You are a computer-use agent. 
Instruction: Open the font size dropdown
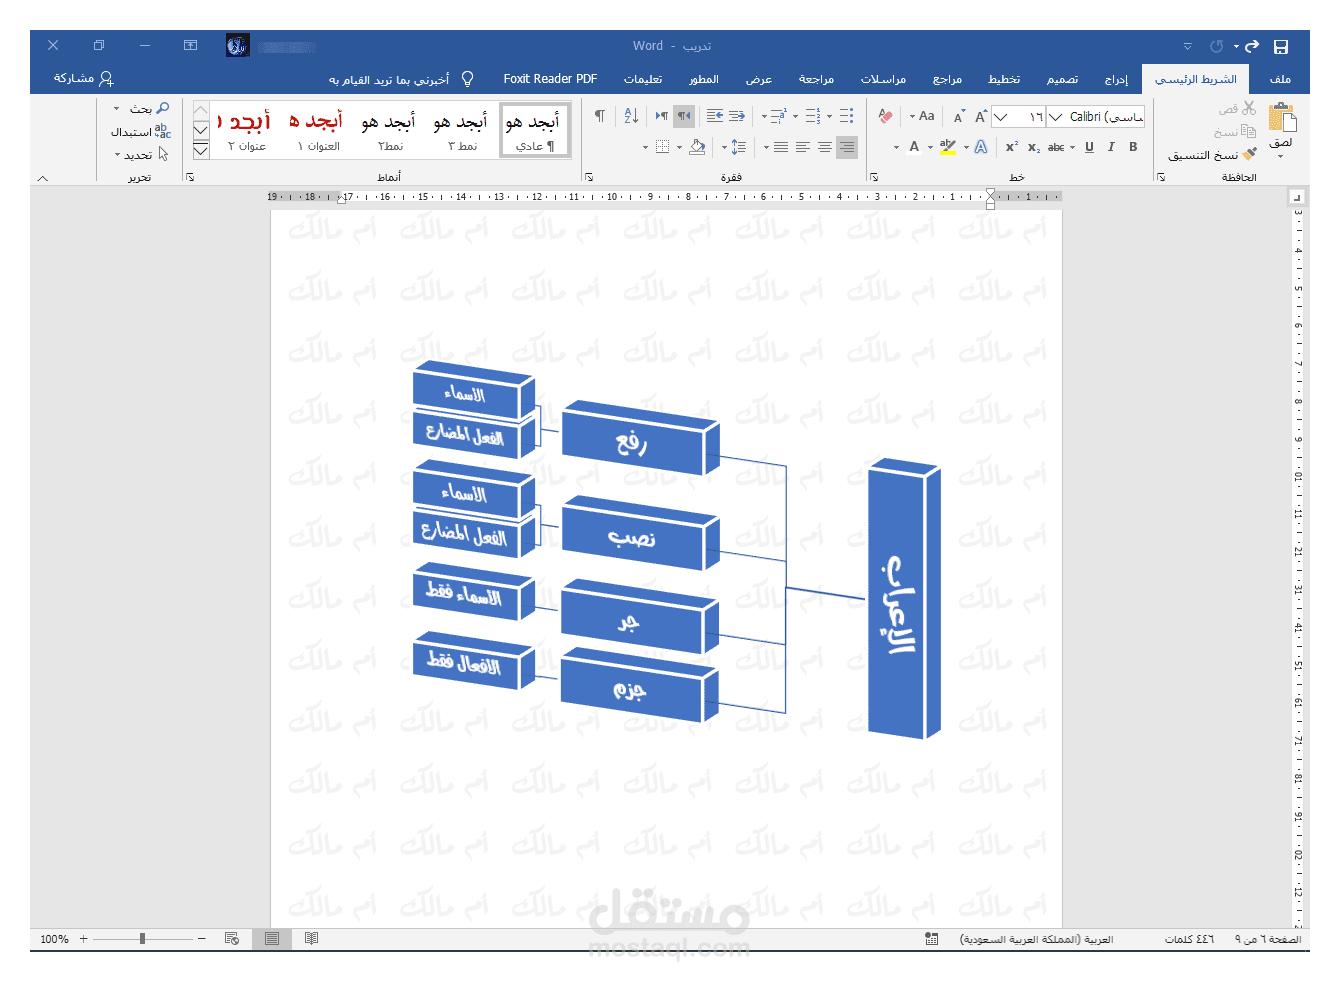pos(1000,117)
